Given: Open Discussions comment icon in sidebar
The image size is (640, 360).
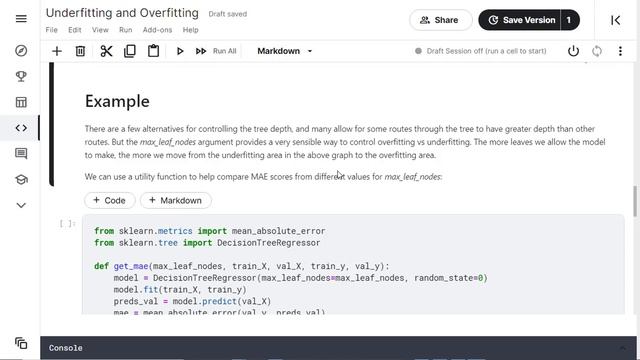Looking at the screenshot, I should [21, 153].
